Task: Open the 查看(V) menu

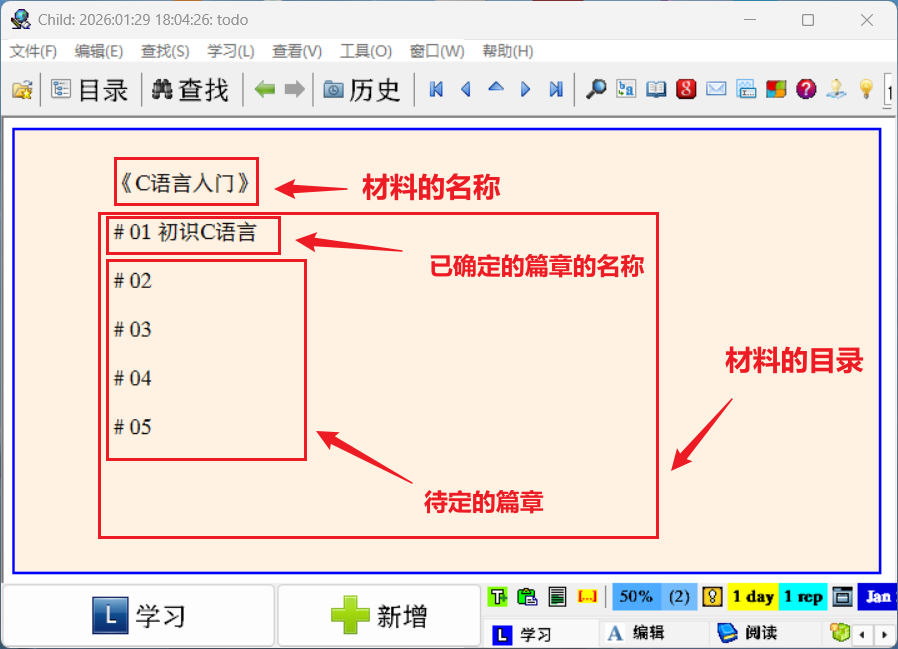Action: click(x=297, y=52)
